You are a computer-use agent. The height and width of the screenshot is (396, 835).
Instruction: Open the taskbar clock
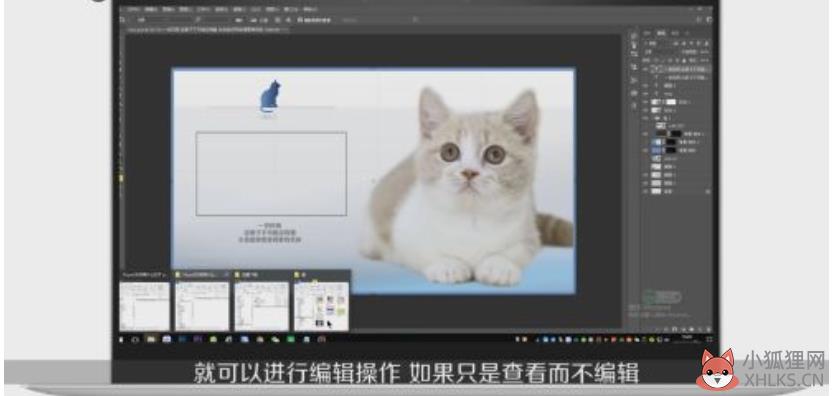pyautogui.click(x=687, y=339)
